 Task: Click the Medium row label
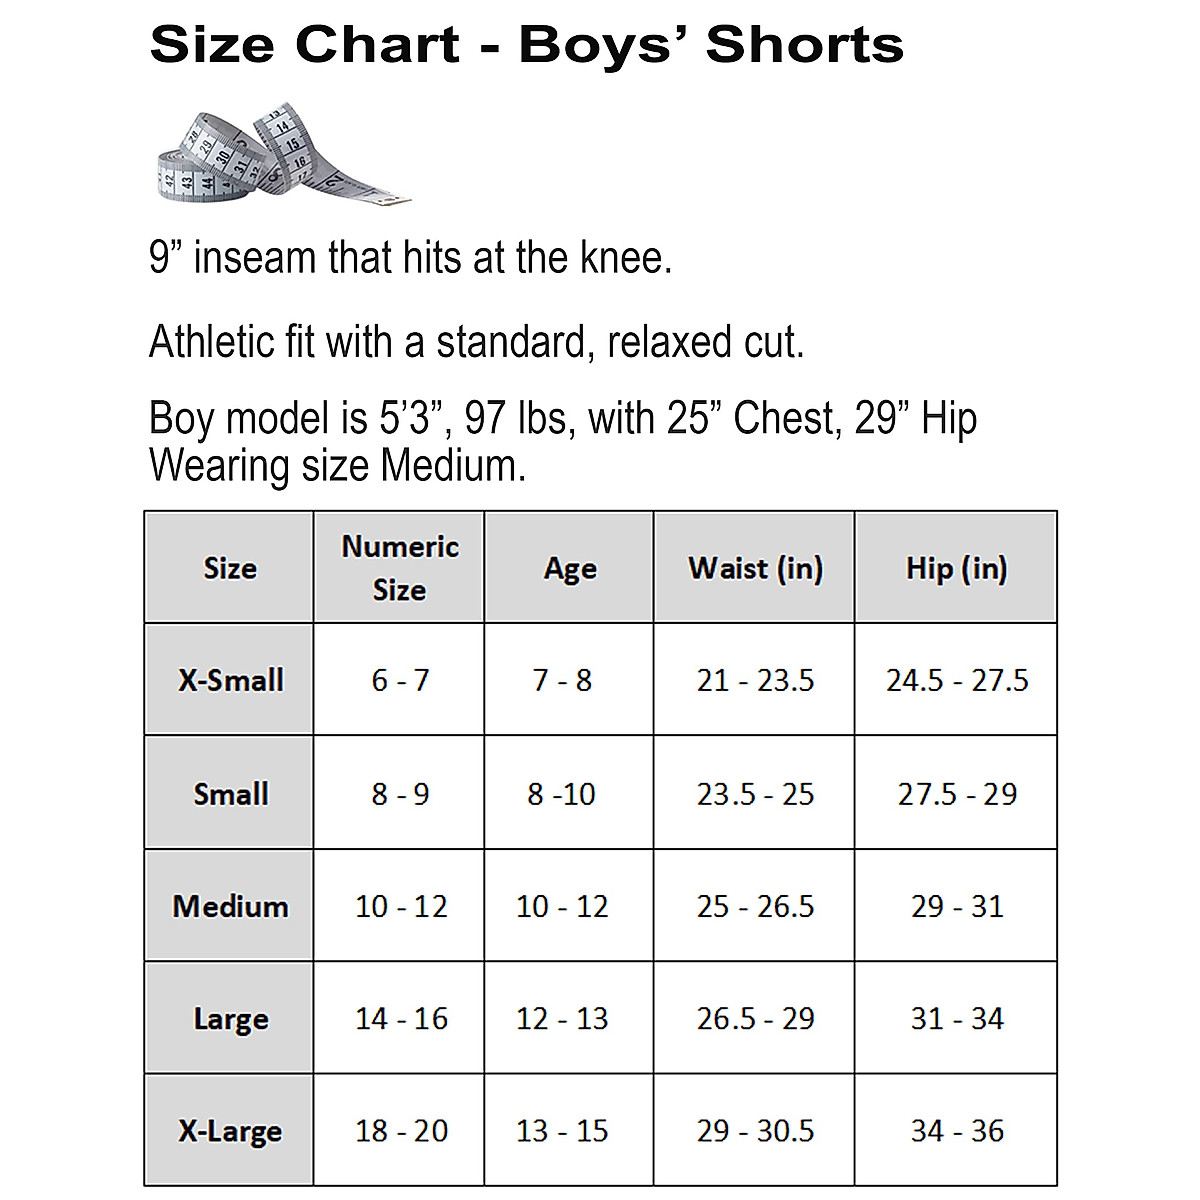[x=230, y=906]
